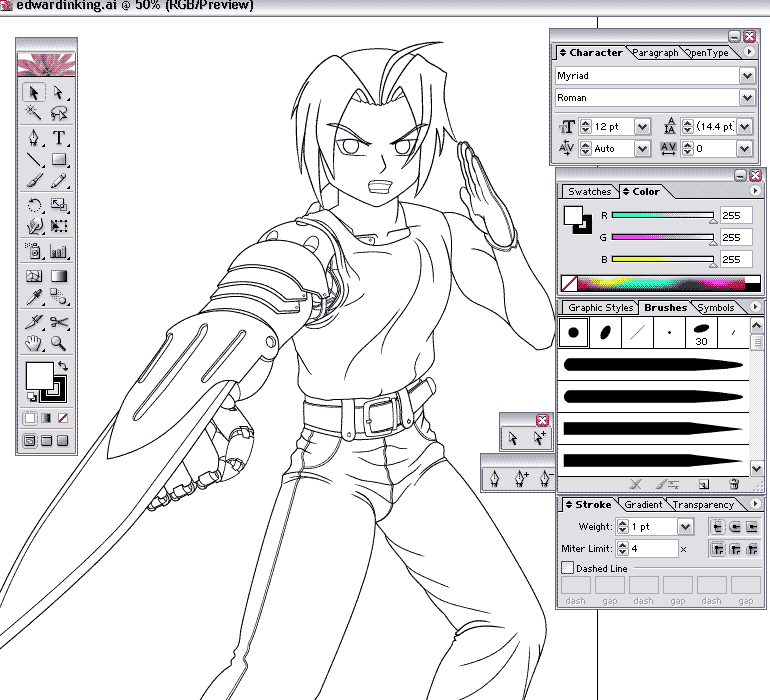Image resolution: width=770 pixels, height=700 pixels.
Task: Select the Gradient tool in toolbox
Action: point(59,276)
